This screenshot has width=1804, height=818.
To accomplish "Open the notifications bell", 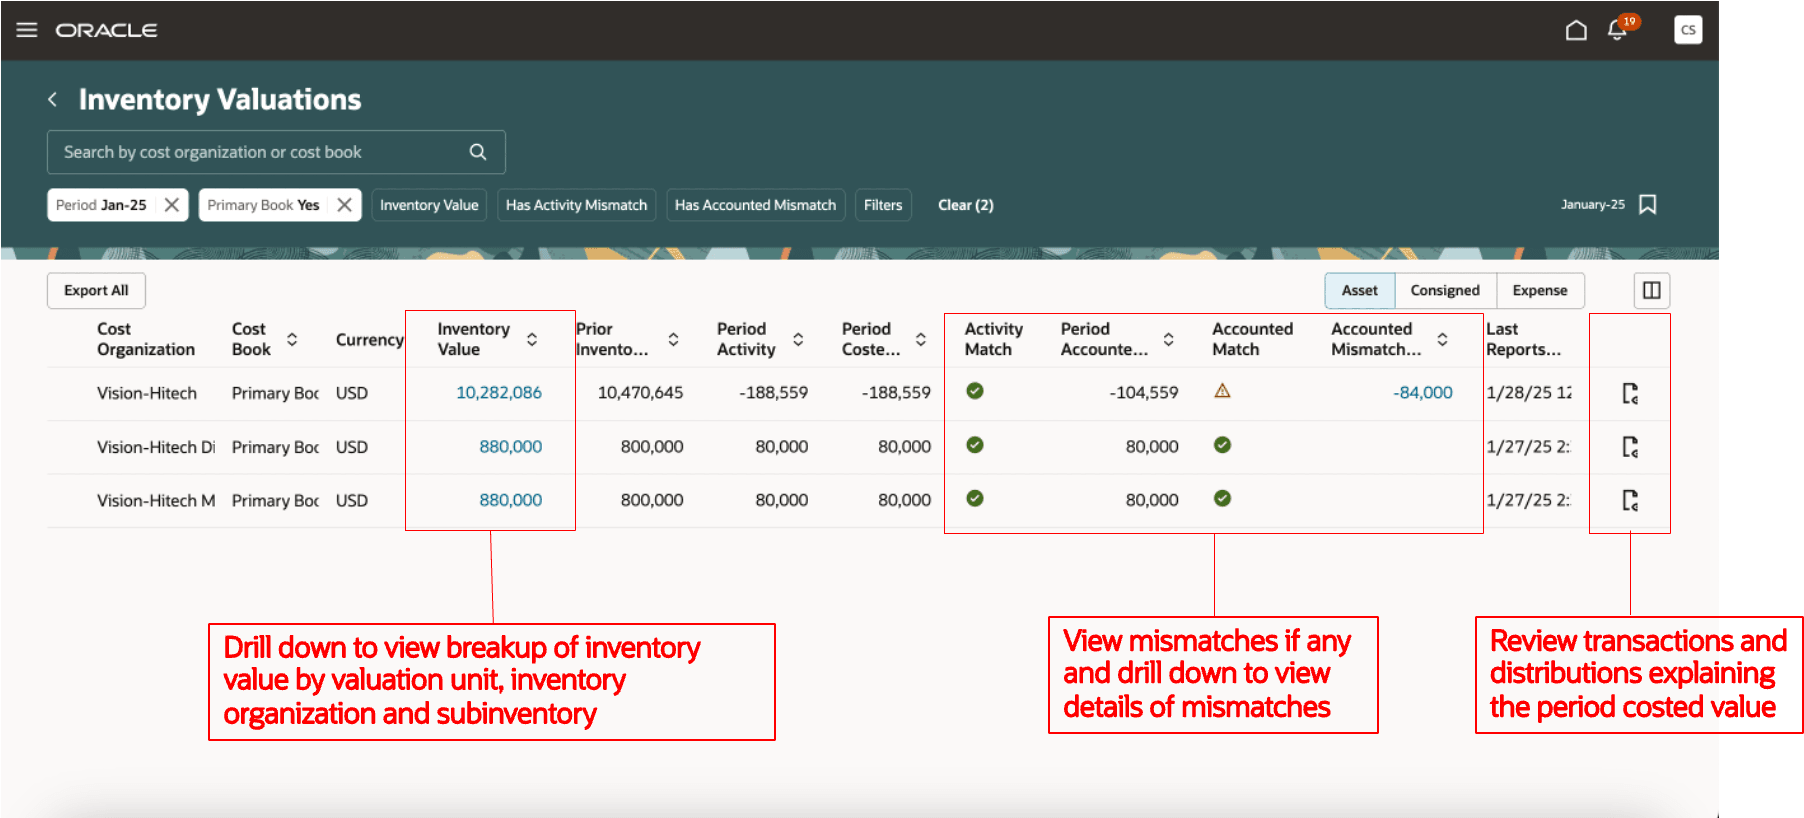I will tap(1617, 30).
